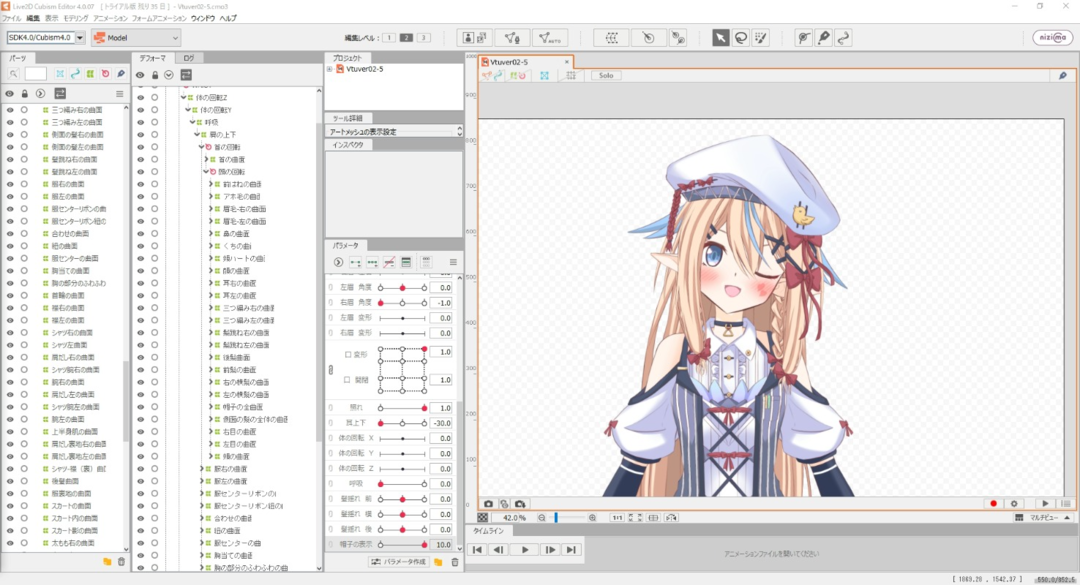Click the magnifier icon in the viewport toolbar
Image resolution: width=1080 pixels, height=585 pixels.
[1061, 75]
